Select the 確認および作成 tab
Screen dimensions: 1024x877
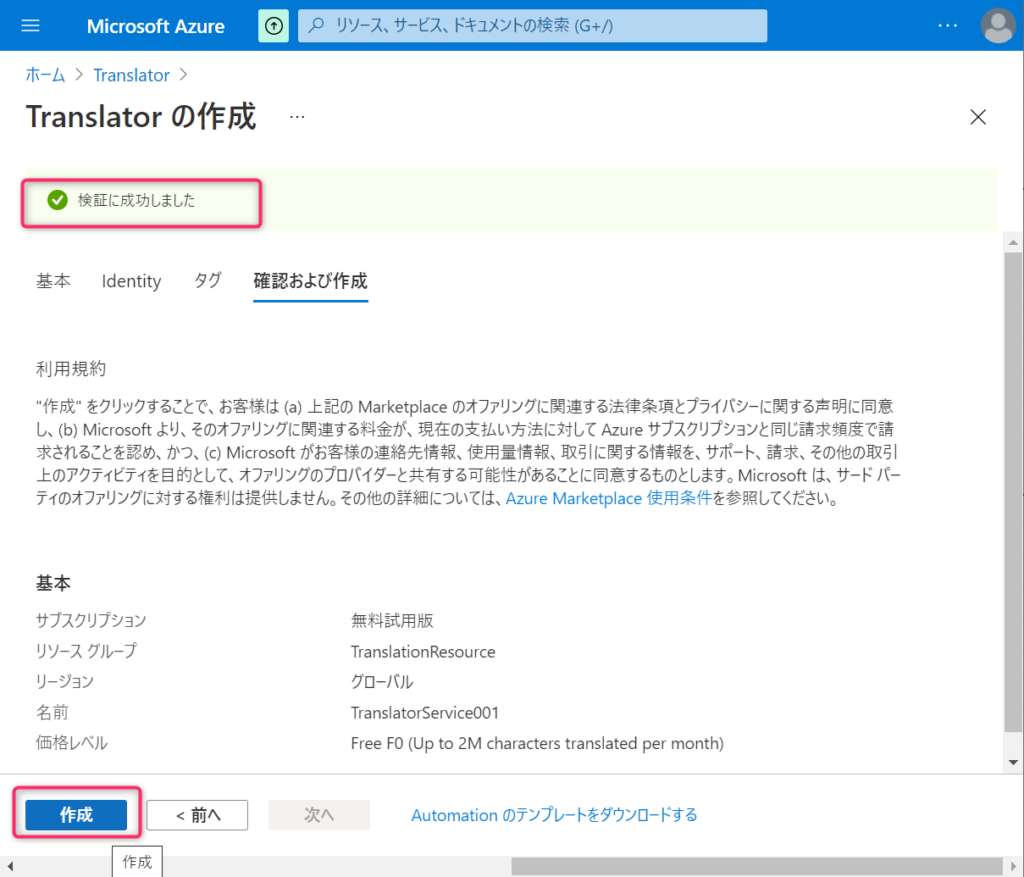tap(310, 281)
